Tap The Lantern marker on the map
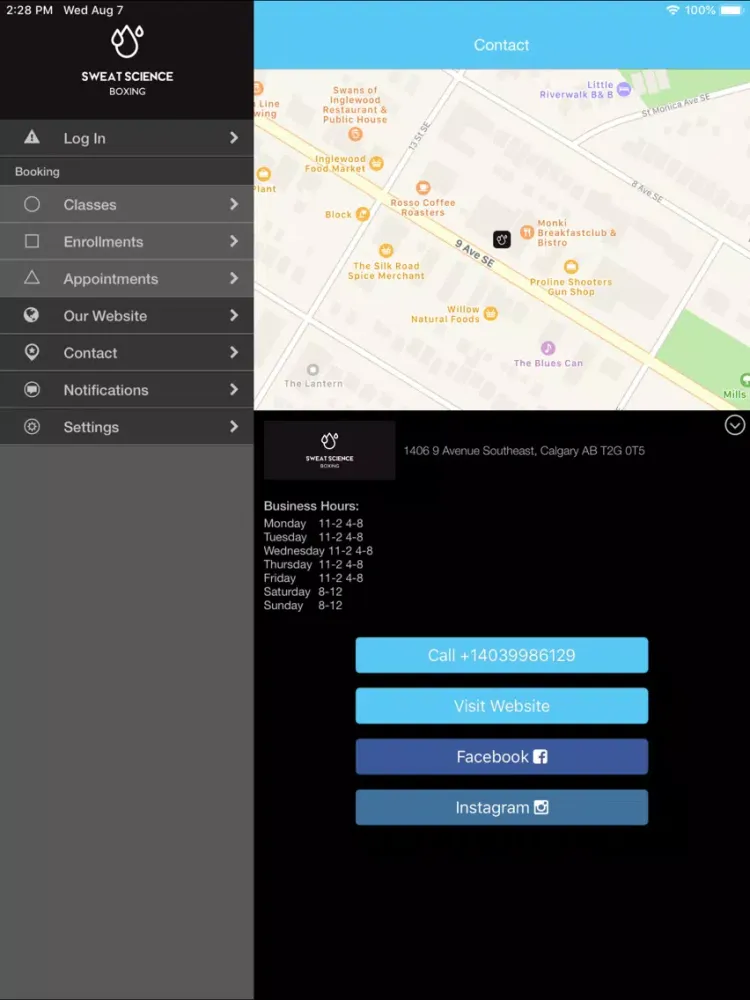750x1000 pixels. pos(312,369)
